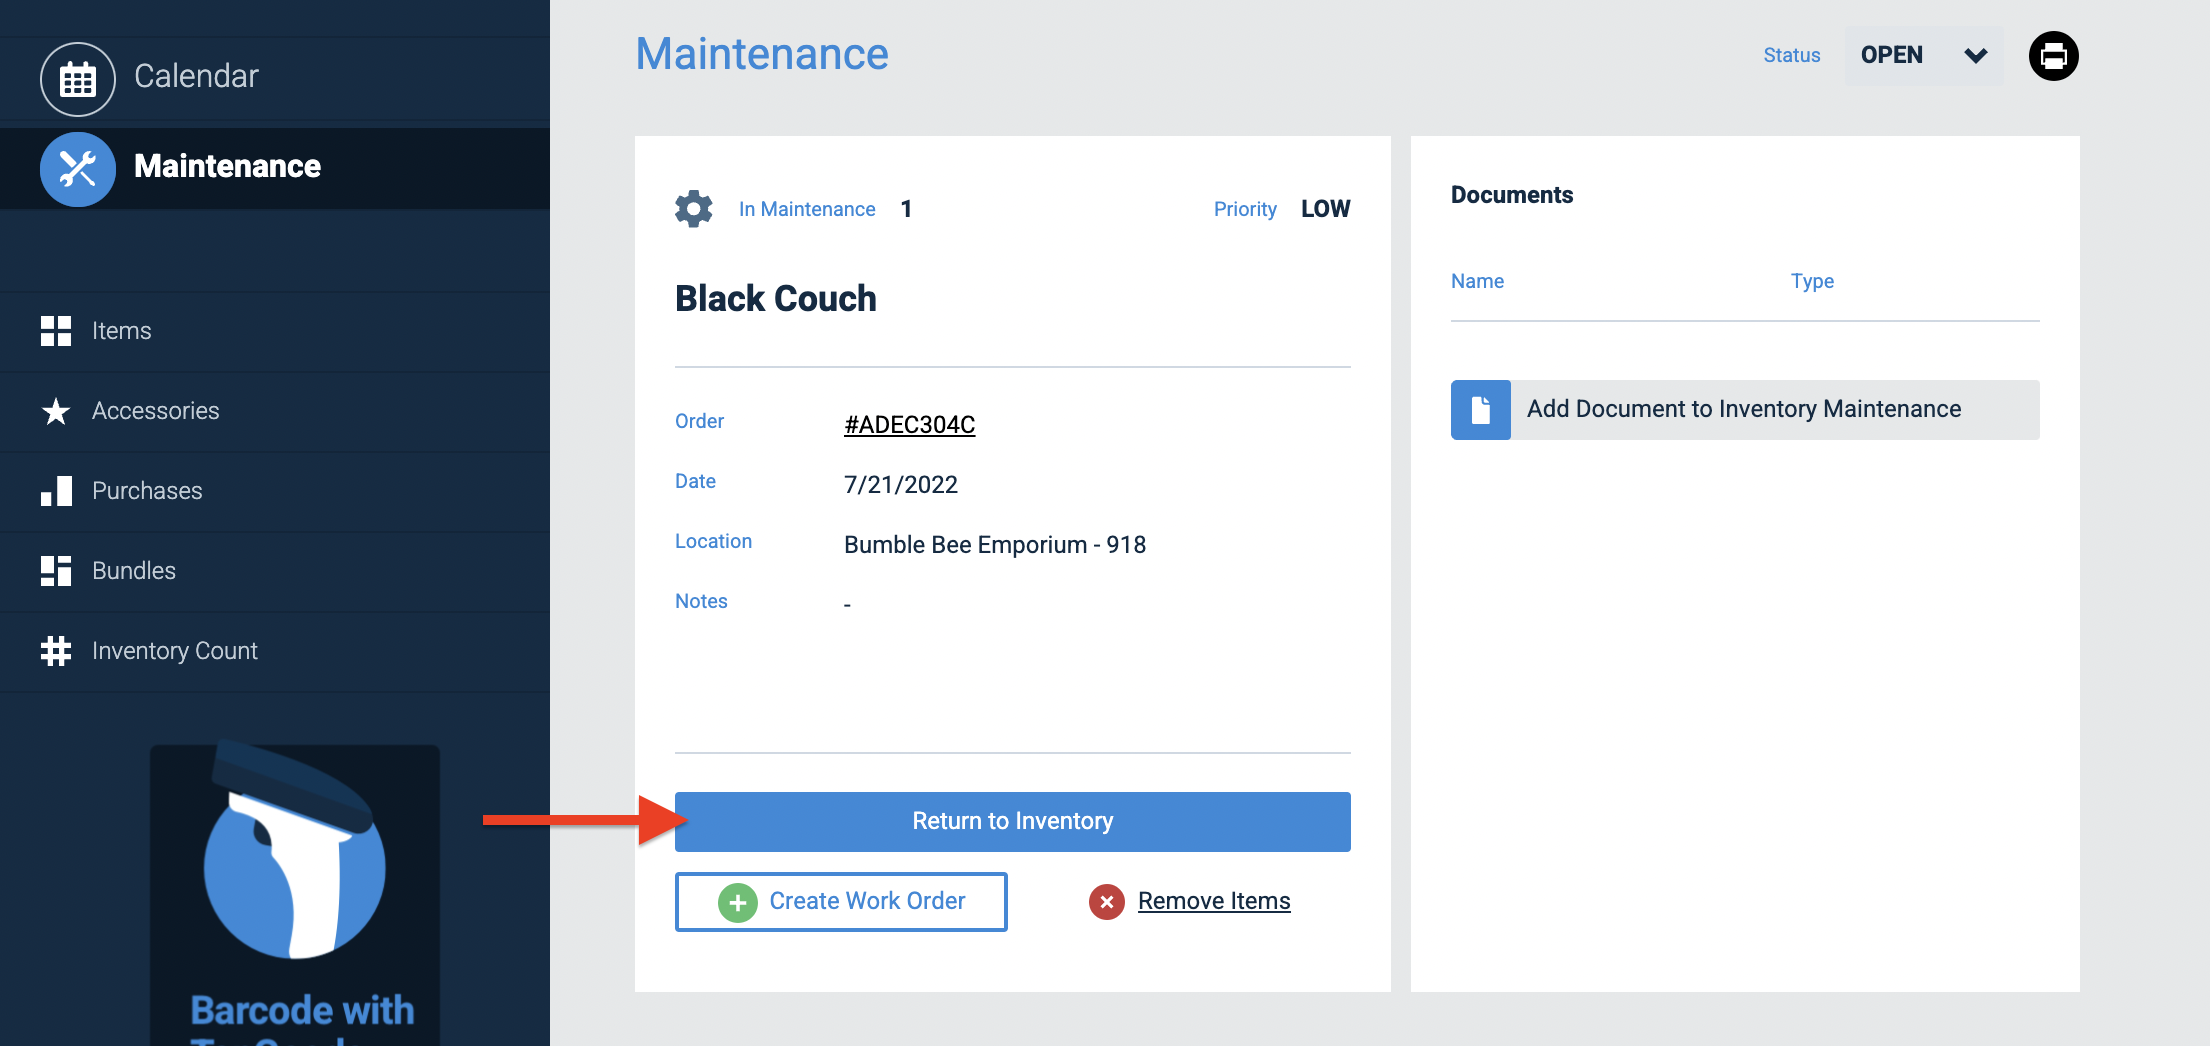
Task: Add Document to Inventory Maintenance
Action: coord(1745,409)
